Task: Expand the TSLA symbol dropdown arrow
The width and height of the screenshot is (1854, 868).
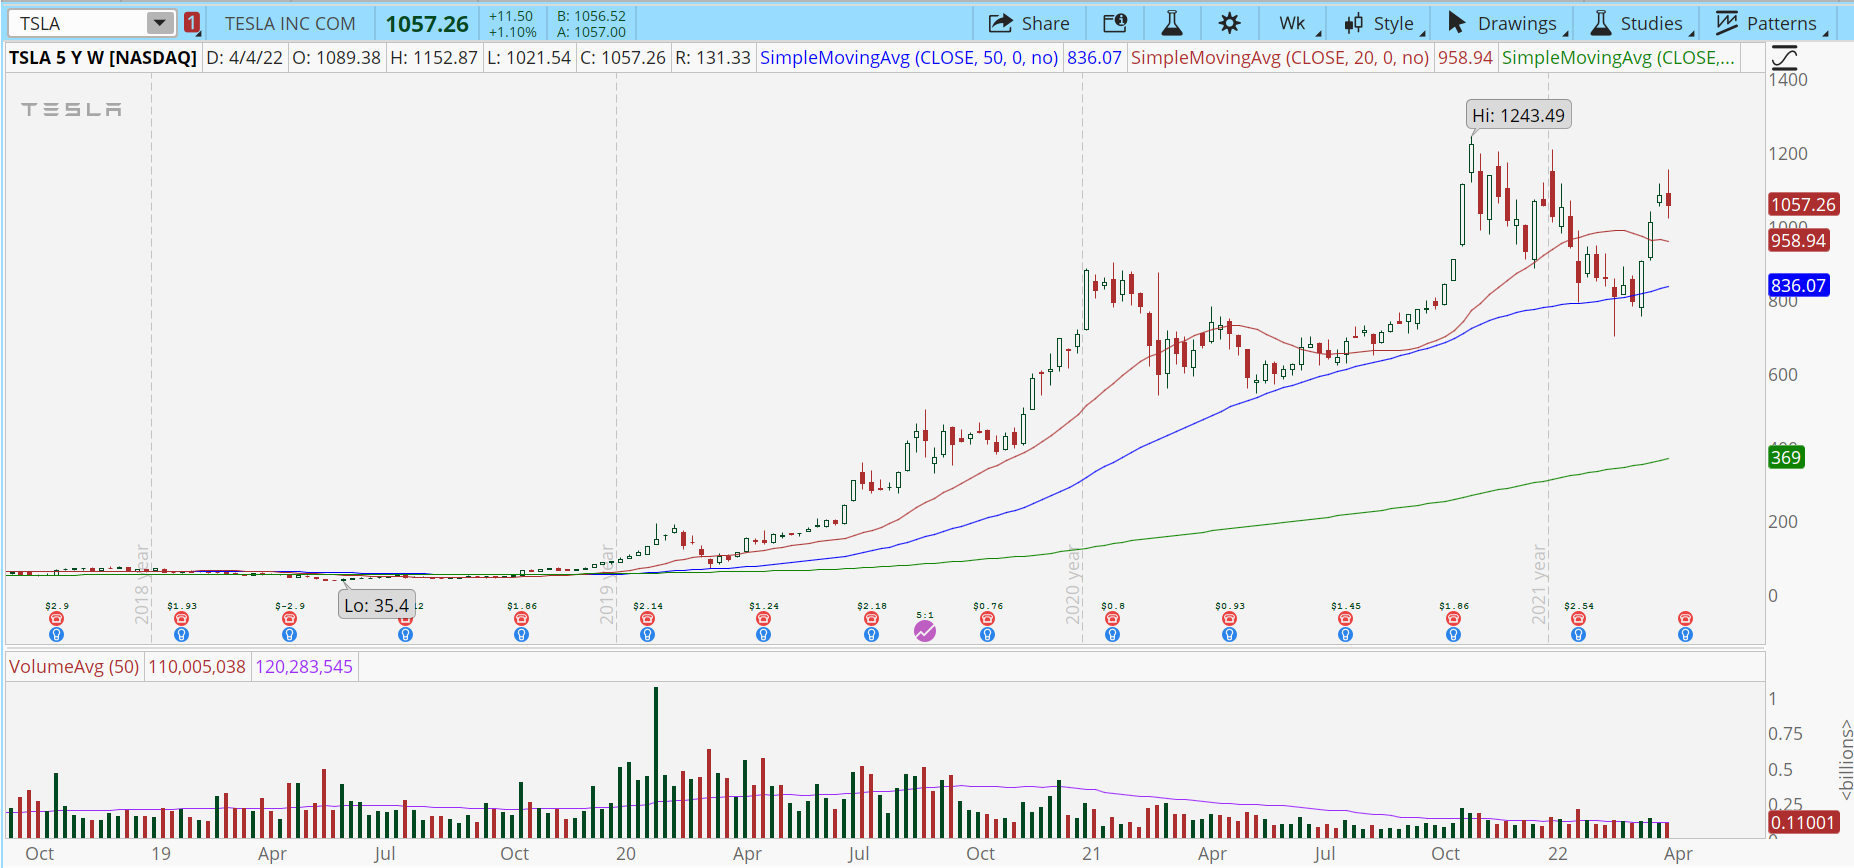Action: click(160, 23)
